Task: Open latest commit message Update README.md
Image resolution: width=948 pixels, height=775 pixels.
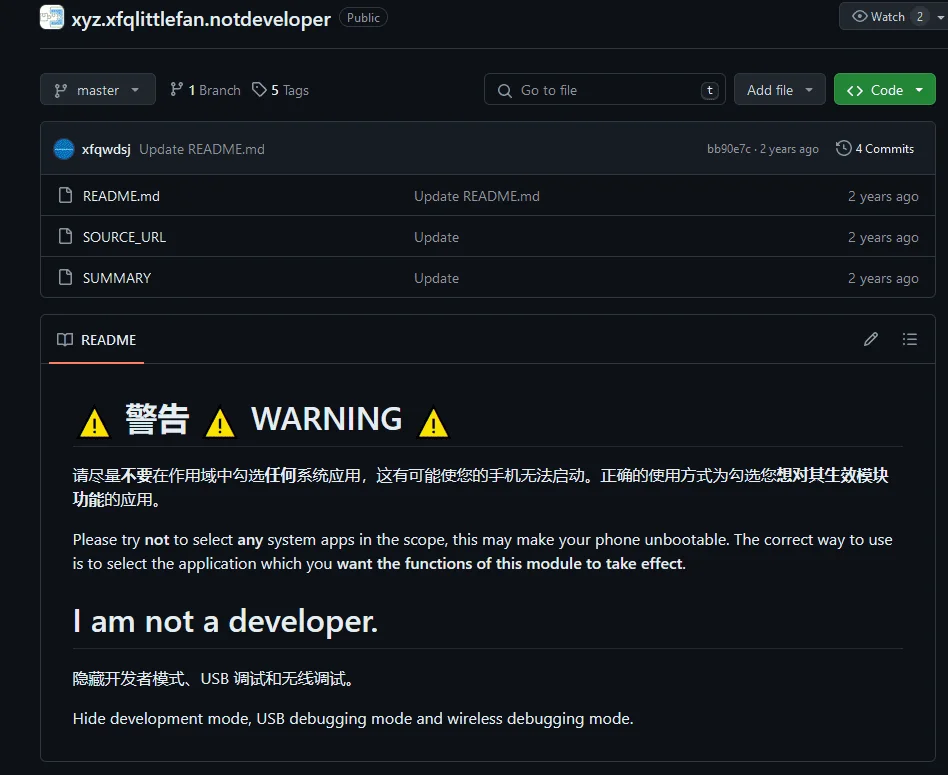Action: click(202, 149)
